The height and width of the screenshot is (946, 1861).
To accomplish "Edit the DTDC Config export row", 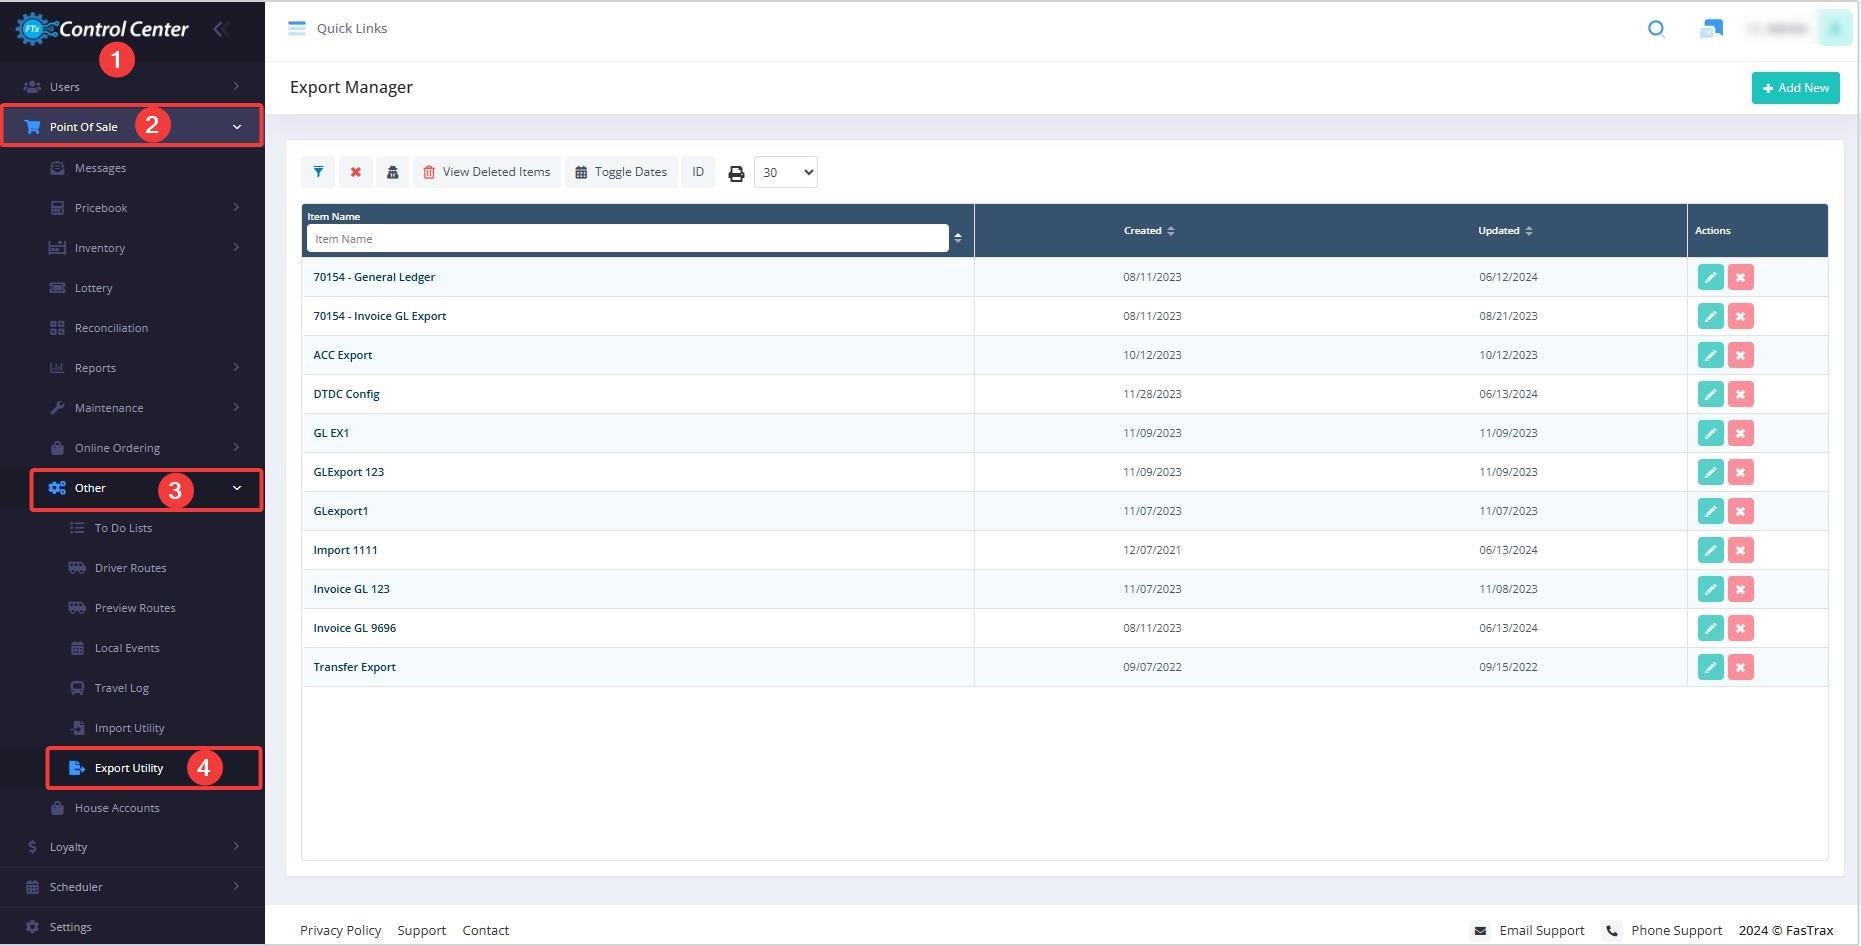I will click(x=1710, y=394).
